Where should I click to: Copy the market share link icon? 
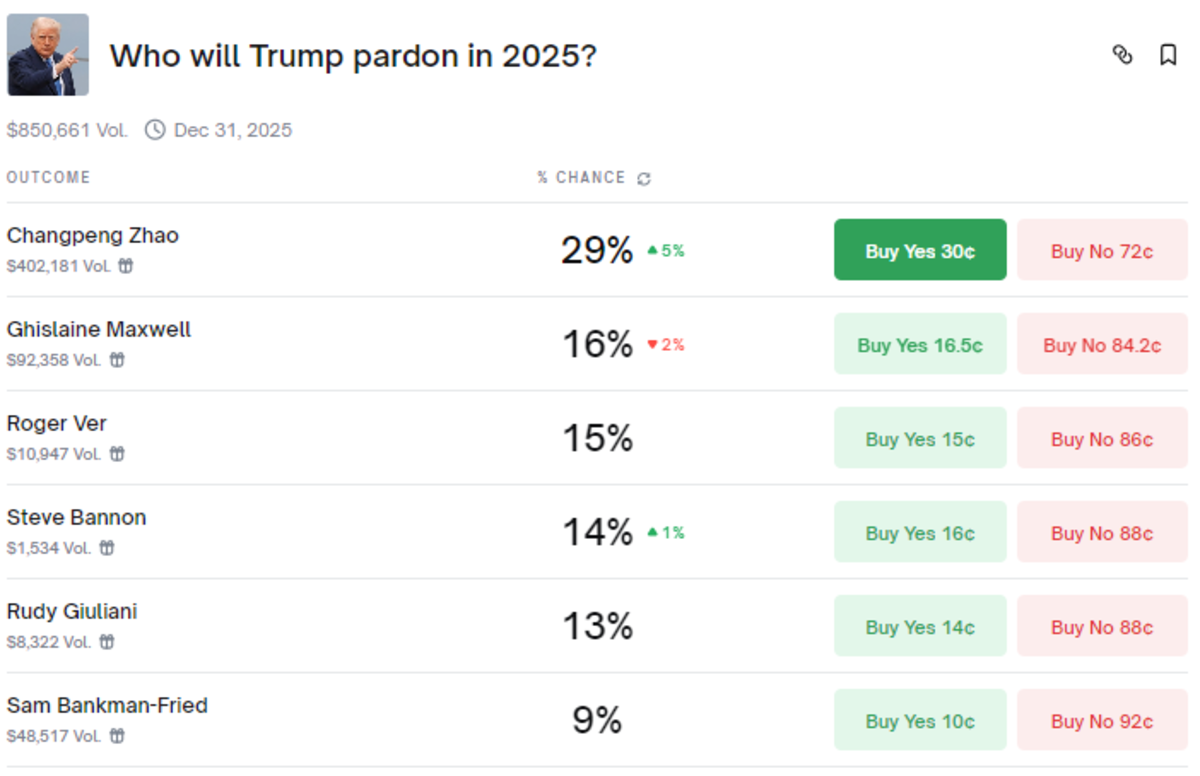pos(1122,56)
